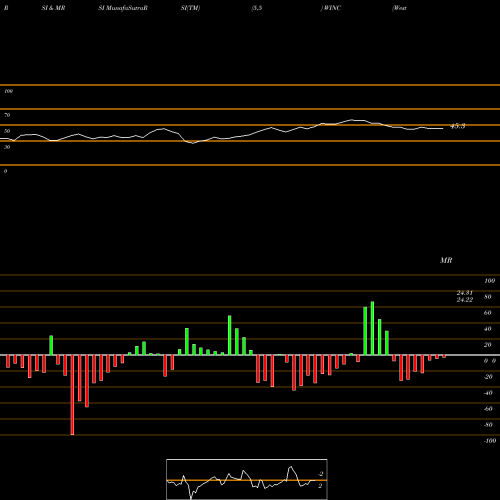The height and width of the screenshot is (500, 500).
Task: Select the 24.22 value in MR panel
Action: (465, 300)
